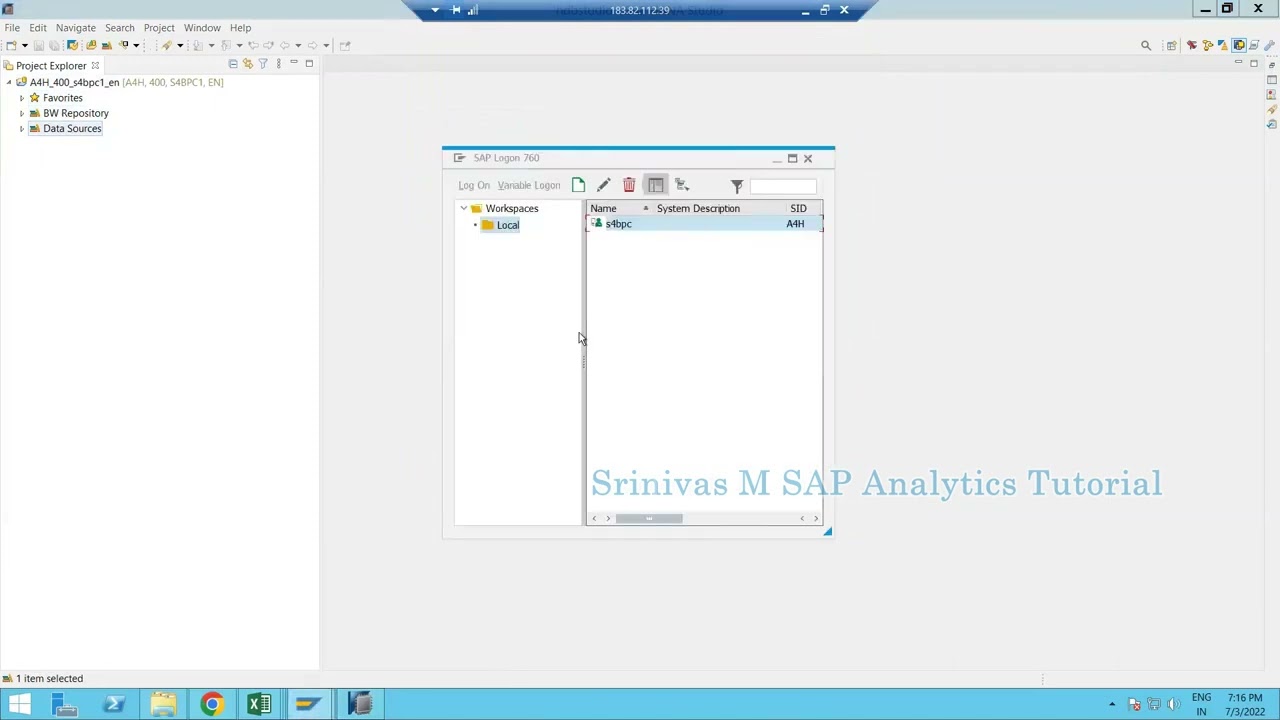
Task: Open Project Explorer view menu
Action: coord(279,64)
